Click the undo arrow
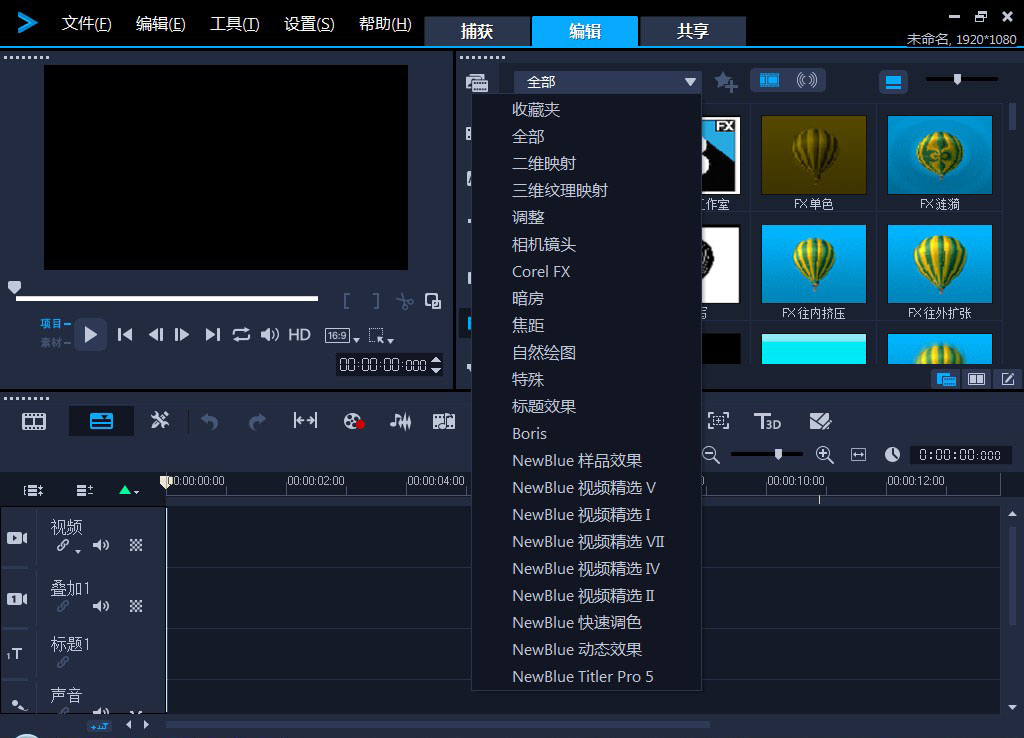Screen dimensions: 1024x738 (209, 421)
